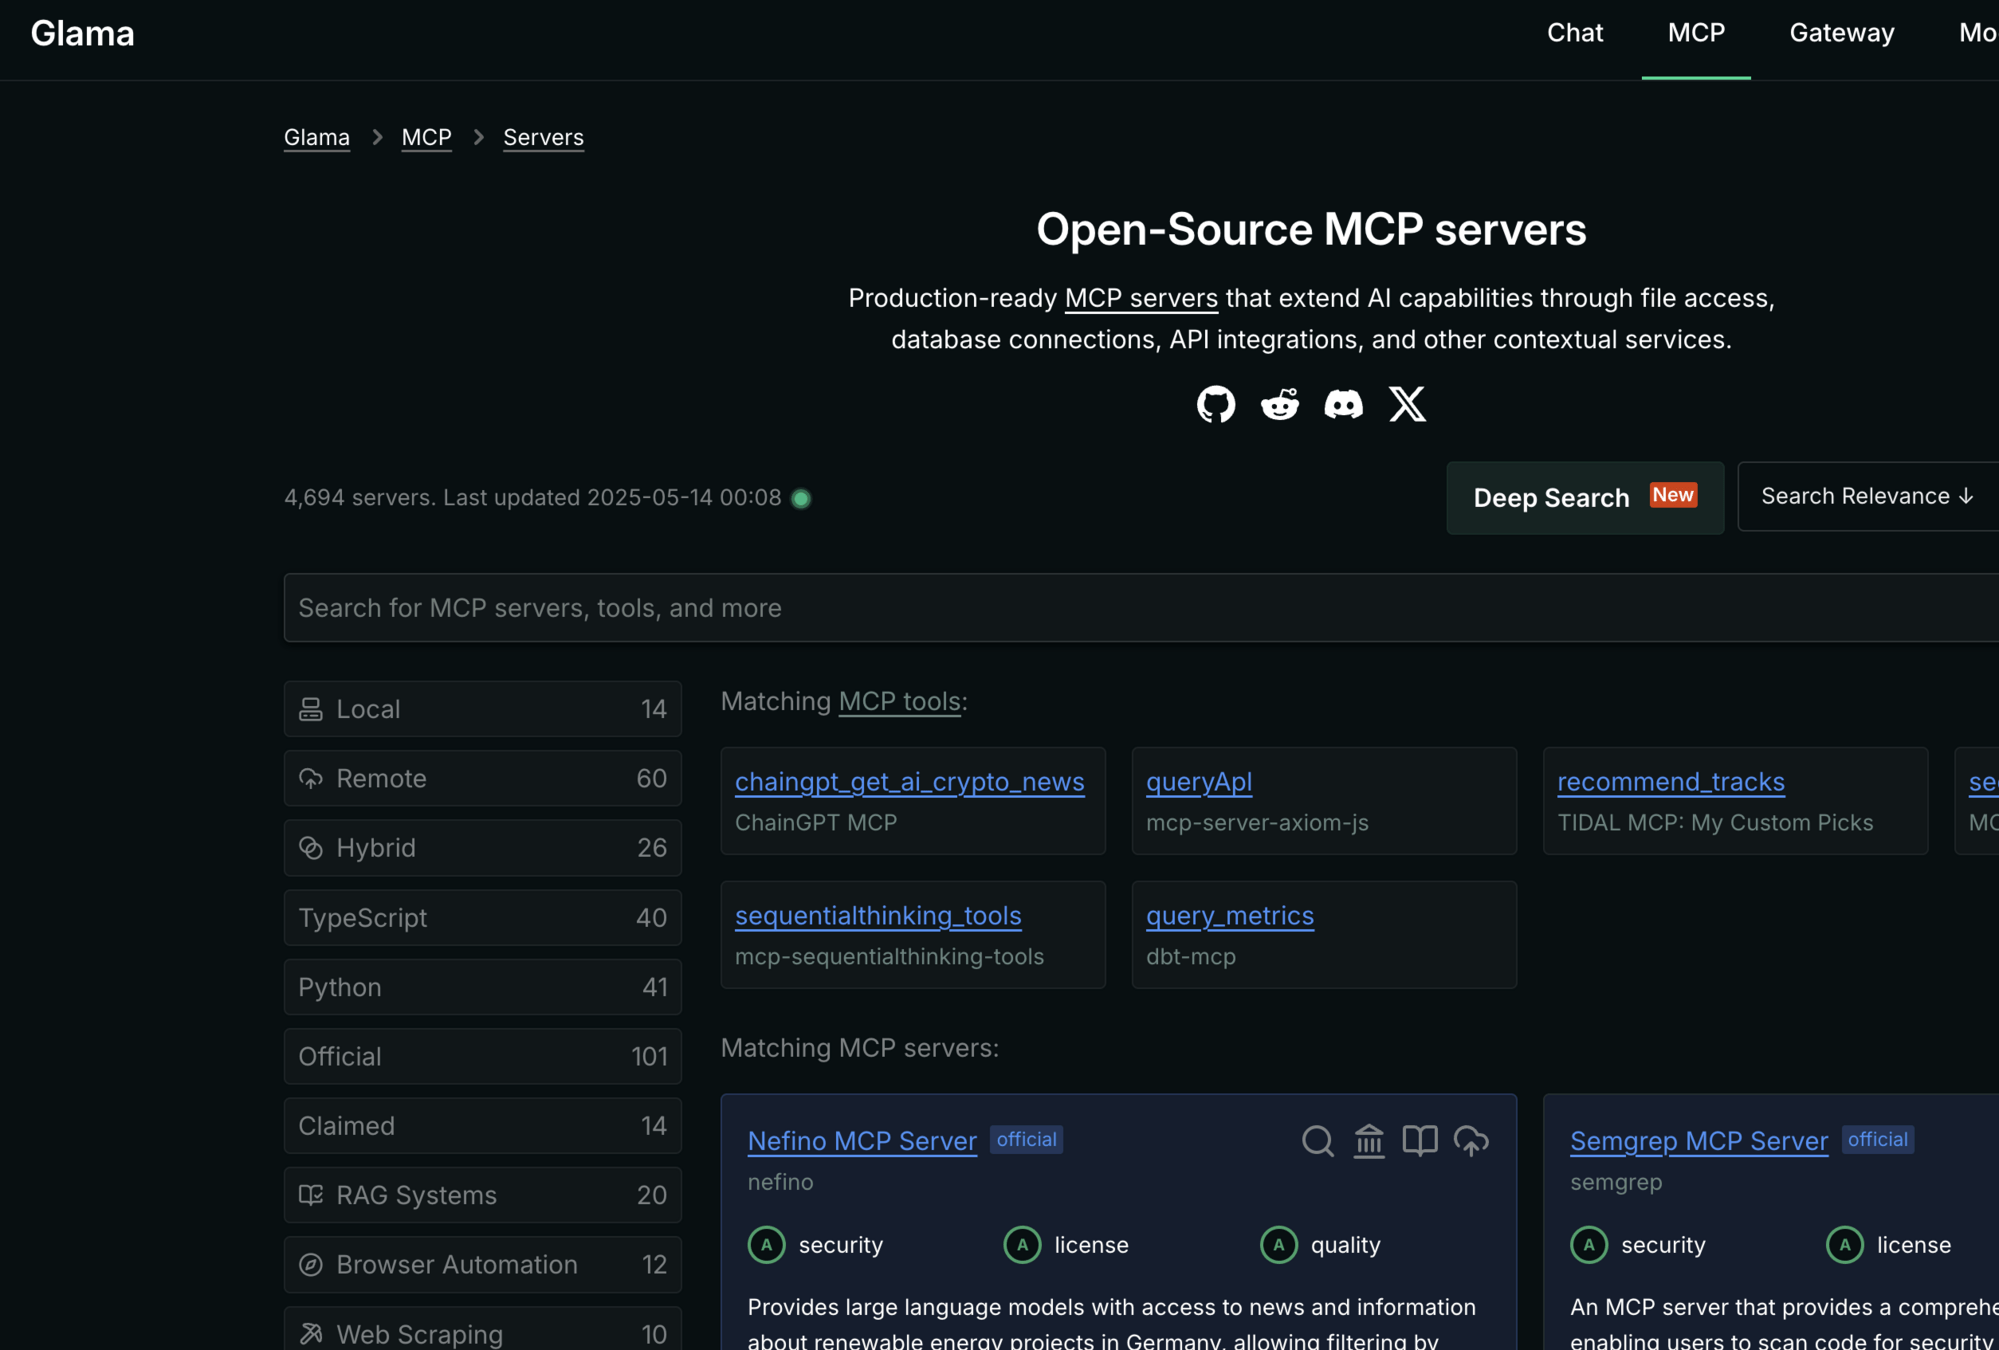Go to the MCP breadcrumb link
This screenshot has height=1350, width=1999.
[x=426, y=137]
